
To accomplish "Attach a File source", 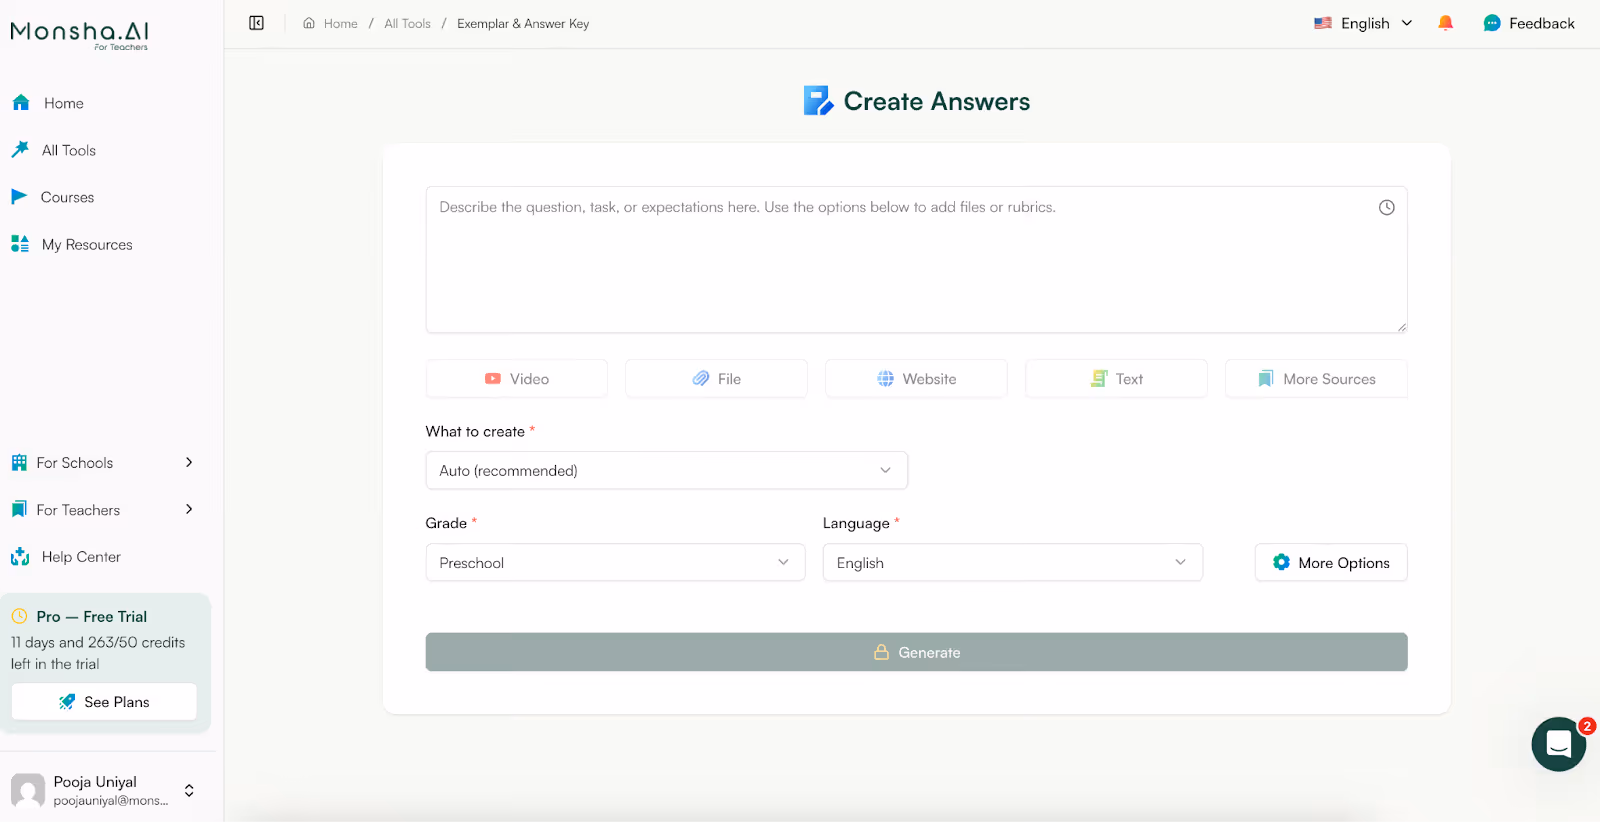I will click(x=716, y=378).
